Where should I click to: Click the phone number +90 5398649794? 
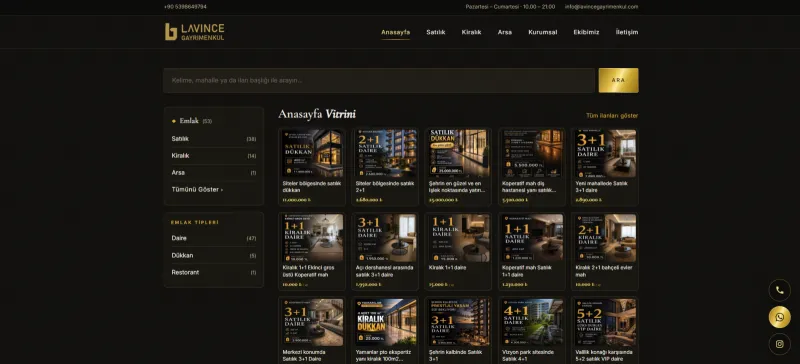coord(185,7)
